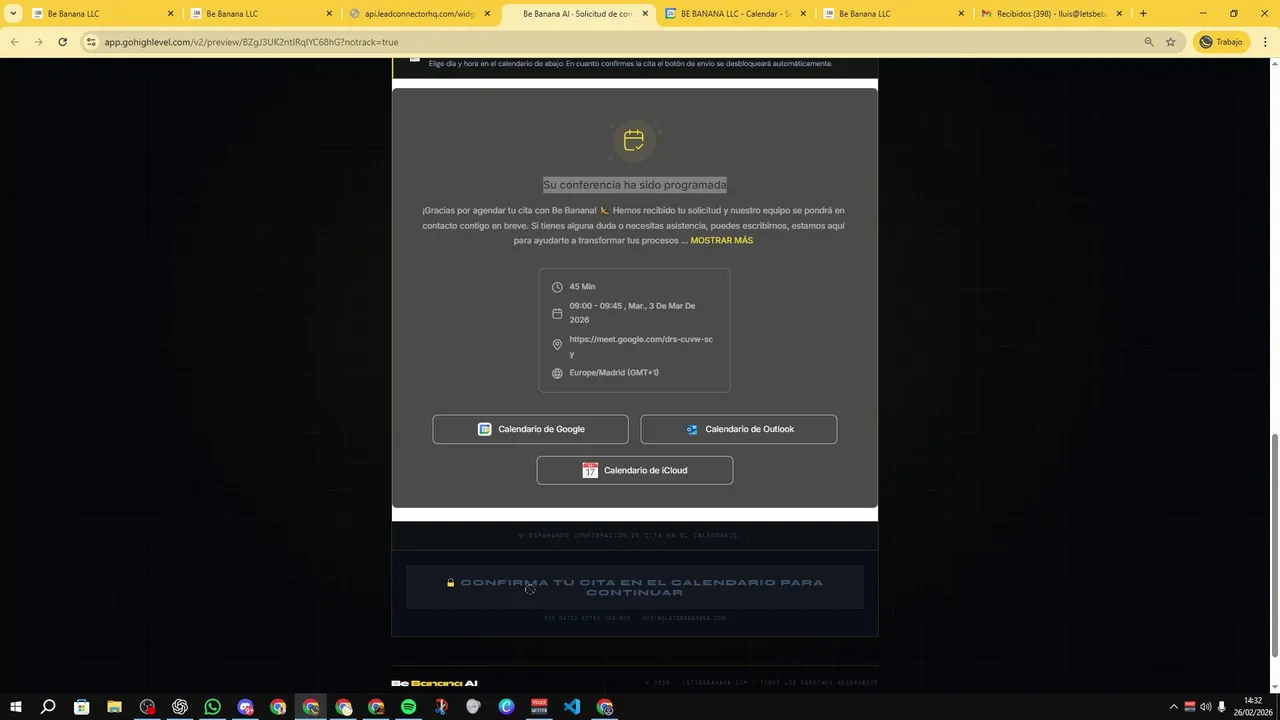Click the Europe/Madrid (GMT+1) timezone text
This screenshot has height=720, width=1280.
pyautogui.click(x=614, y=373)
